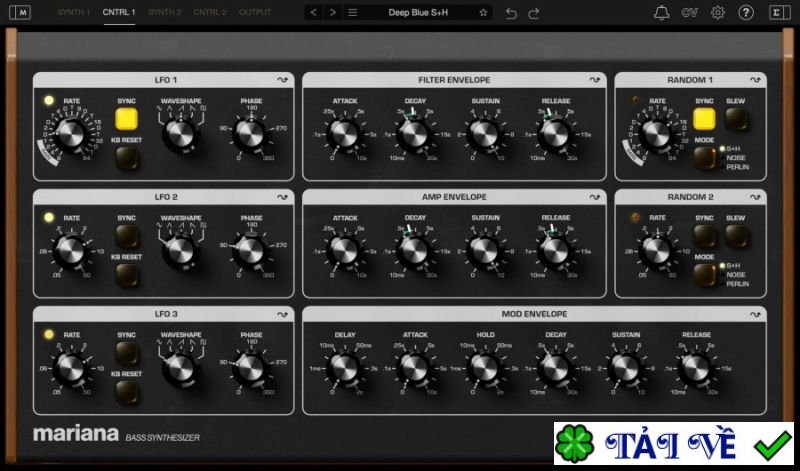
Task: Favorite the preset with the star icon
Action: (x=483, y=13)
